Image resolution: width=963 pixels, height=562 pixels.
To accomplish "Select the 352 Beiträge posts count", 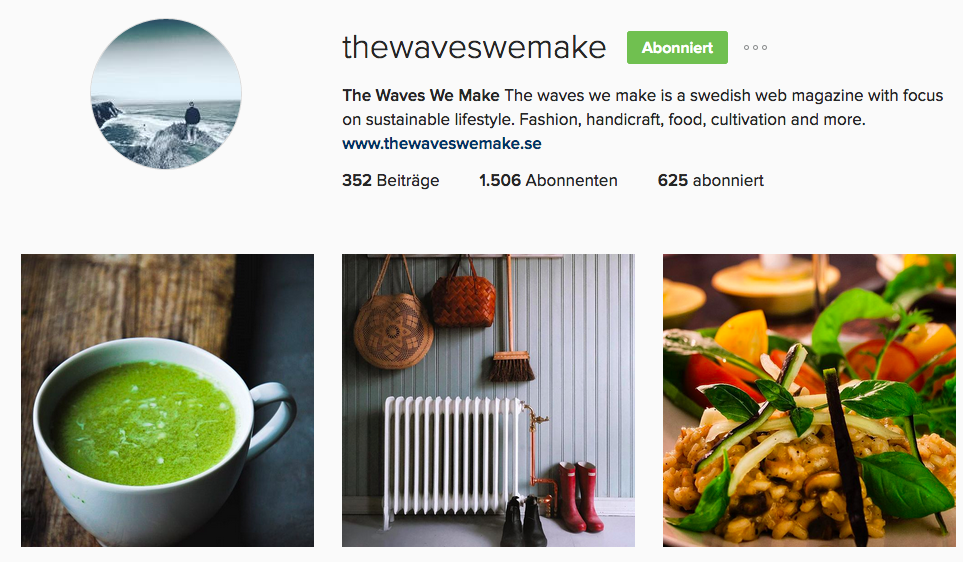I will click(x=391, y=180).
